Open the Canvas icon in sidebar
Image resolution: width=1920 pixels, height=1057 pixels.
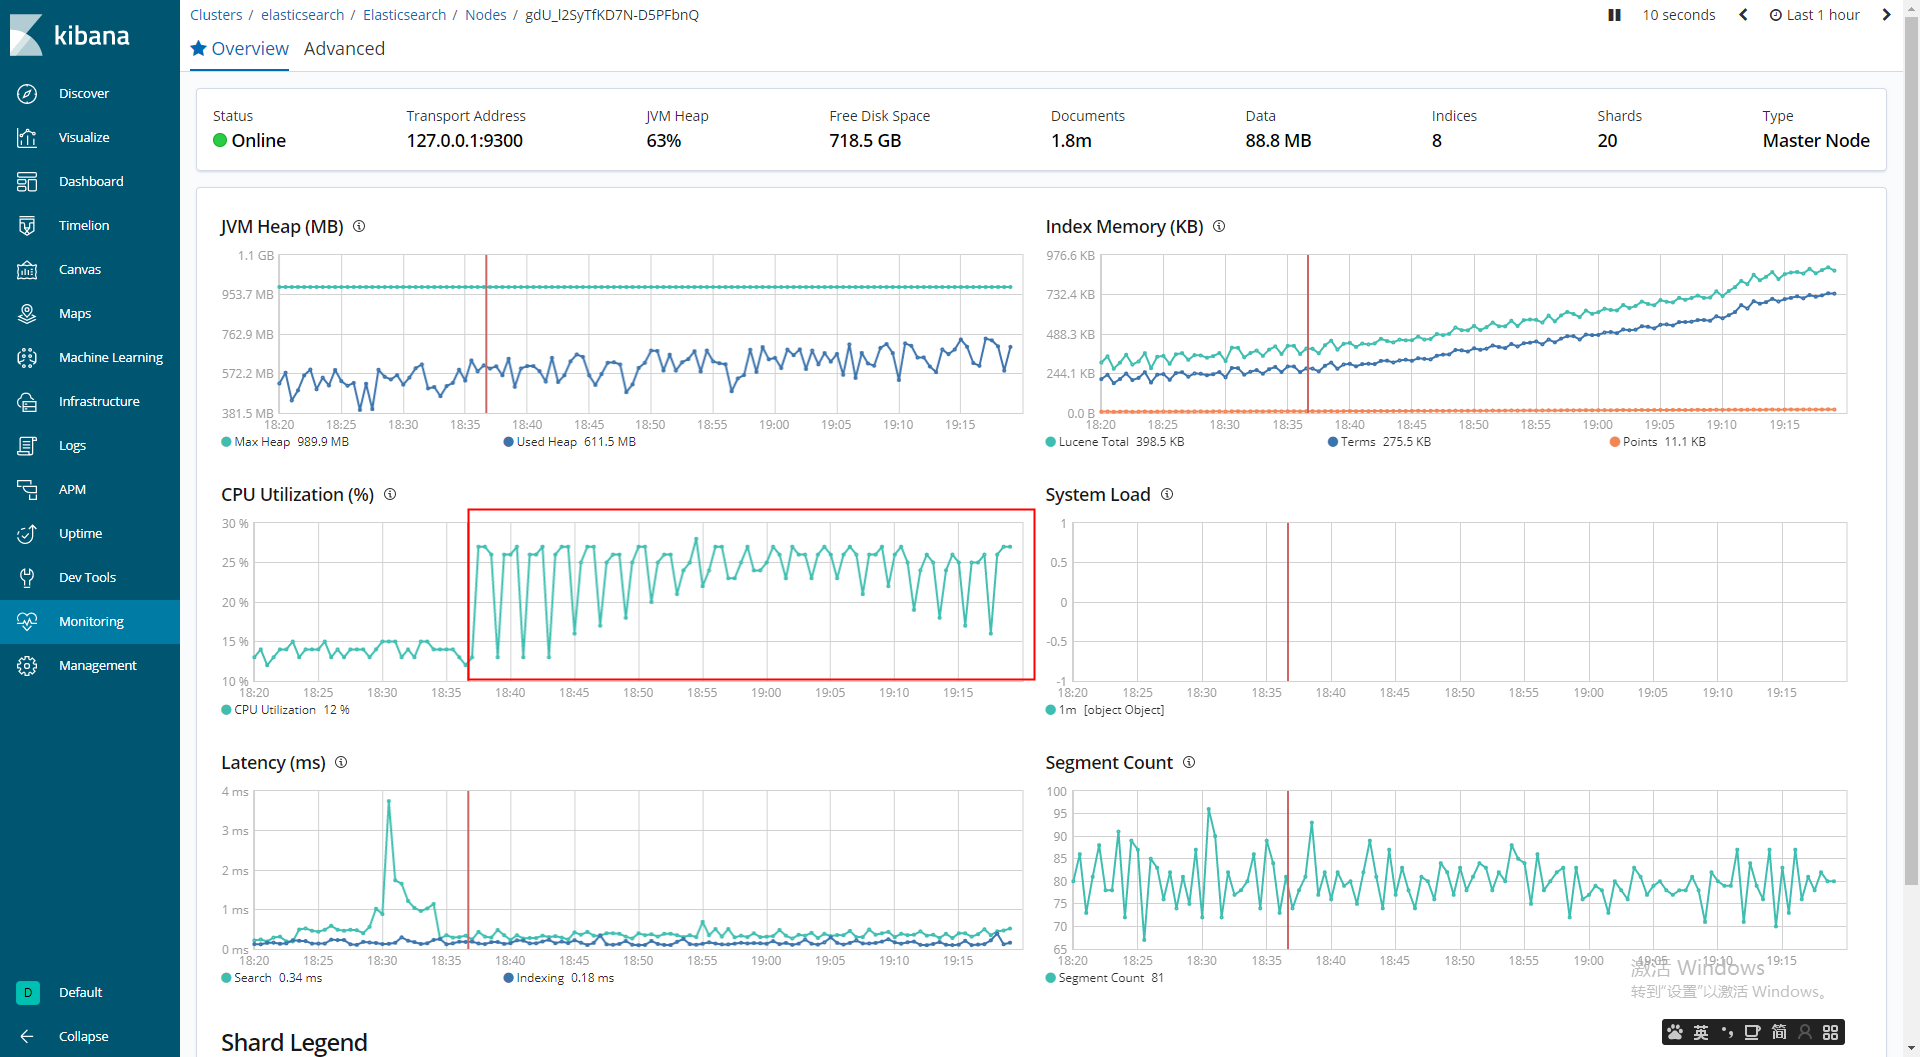27,269
